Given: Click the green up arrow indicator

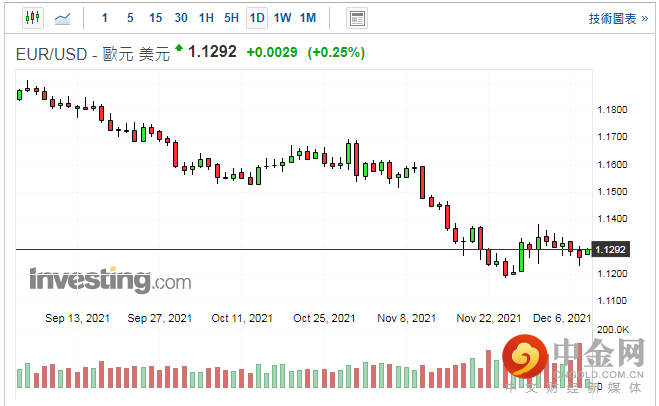Looking at the screenshot, I should (x=179, y=47).
